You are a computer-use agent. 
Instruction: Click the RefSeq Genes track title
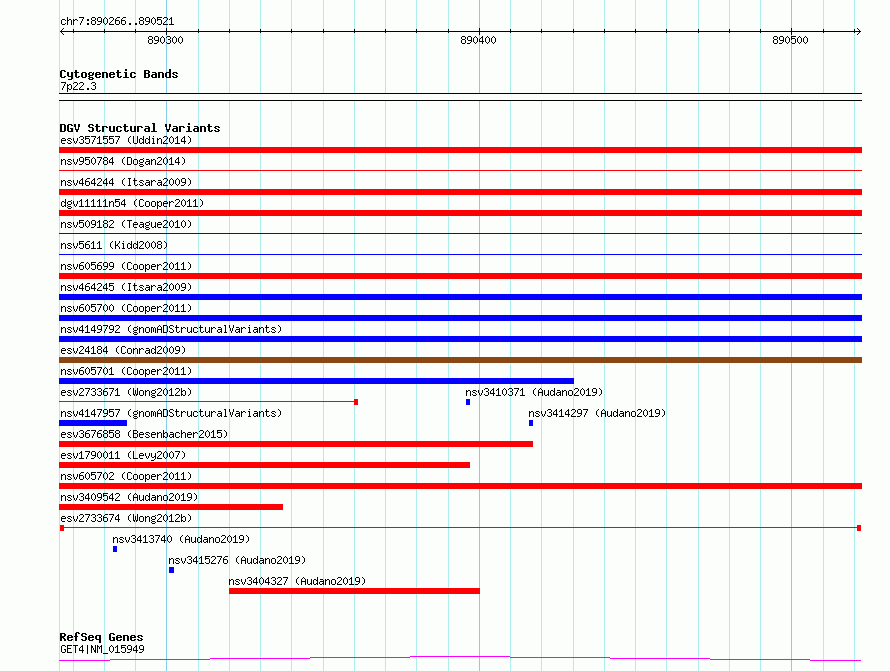pos(101,637)
